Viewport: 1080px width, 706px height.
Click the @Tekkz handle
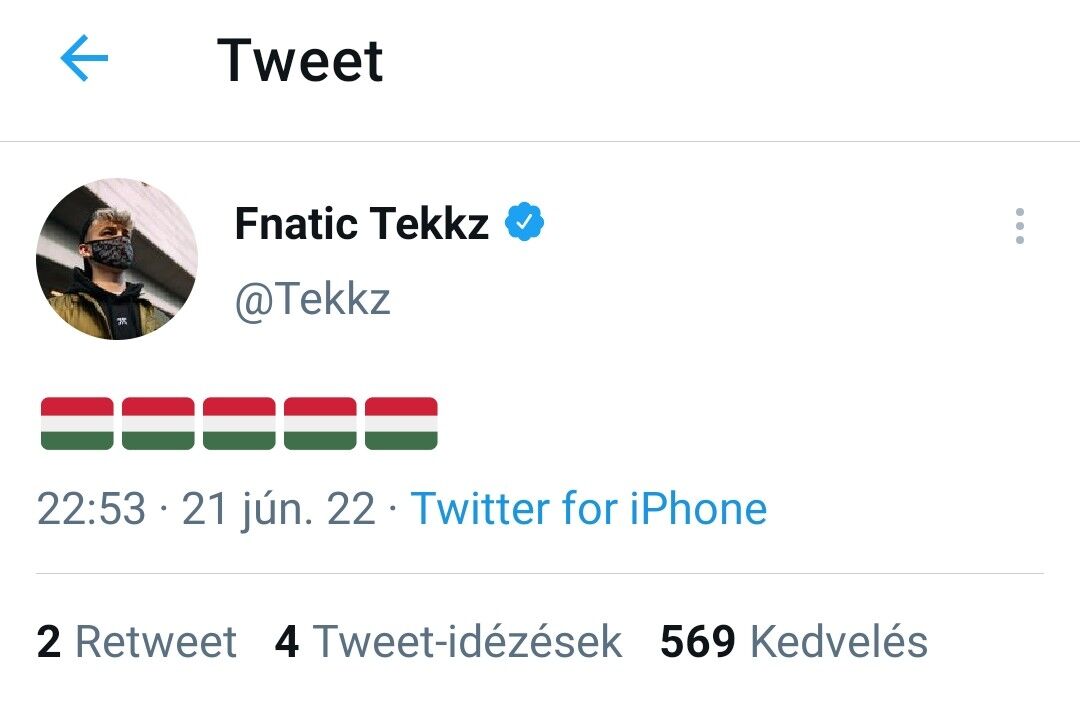(x=312, y=299)
